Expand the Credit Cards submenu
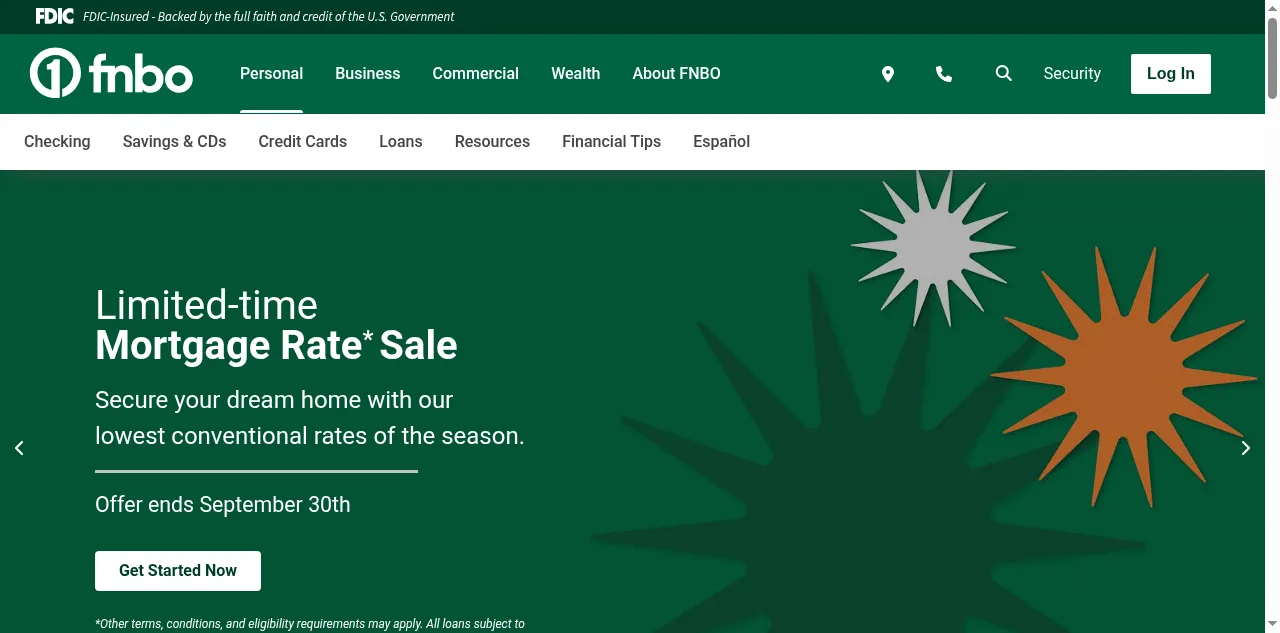The height and width of the screenshot is (633, 1280). [302, 141]
